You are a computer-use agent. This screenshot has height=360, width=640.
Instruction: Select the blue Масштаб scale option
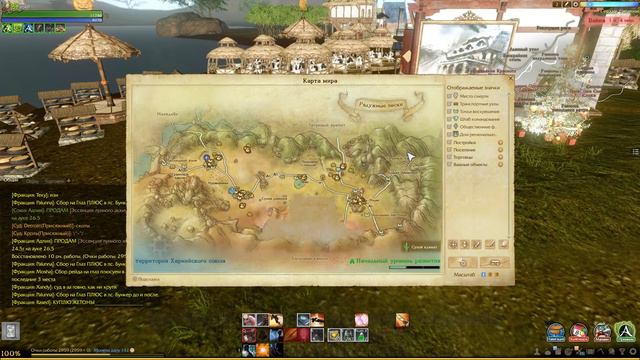coord(484,275)
